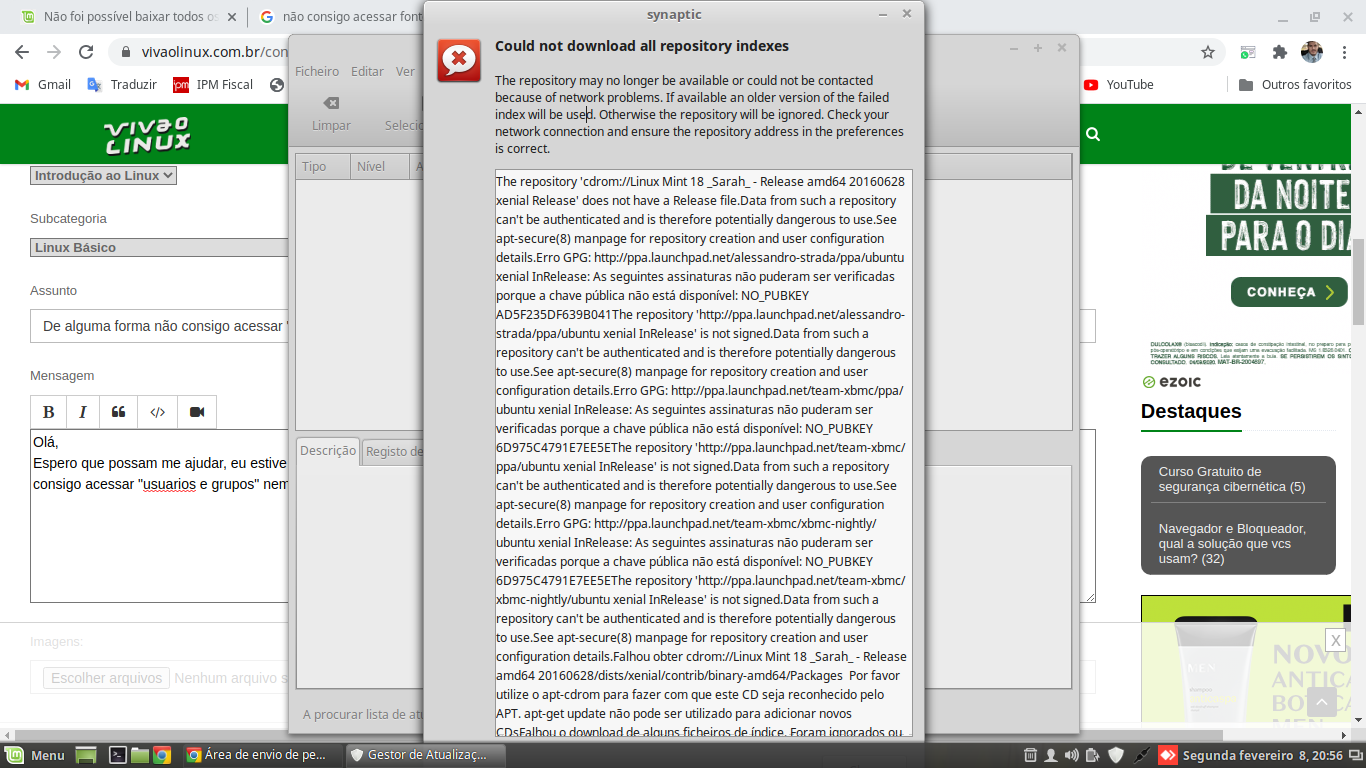Open 'Linux Básico' subcategory dropdown

coord(160,247)
